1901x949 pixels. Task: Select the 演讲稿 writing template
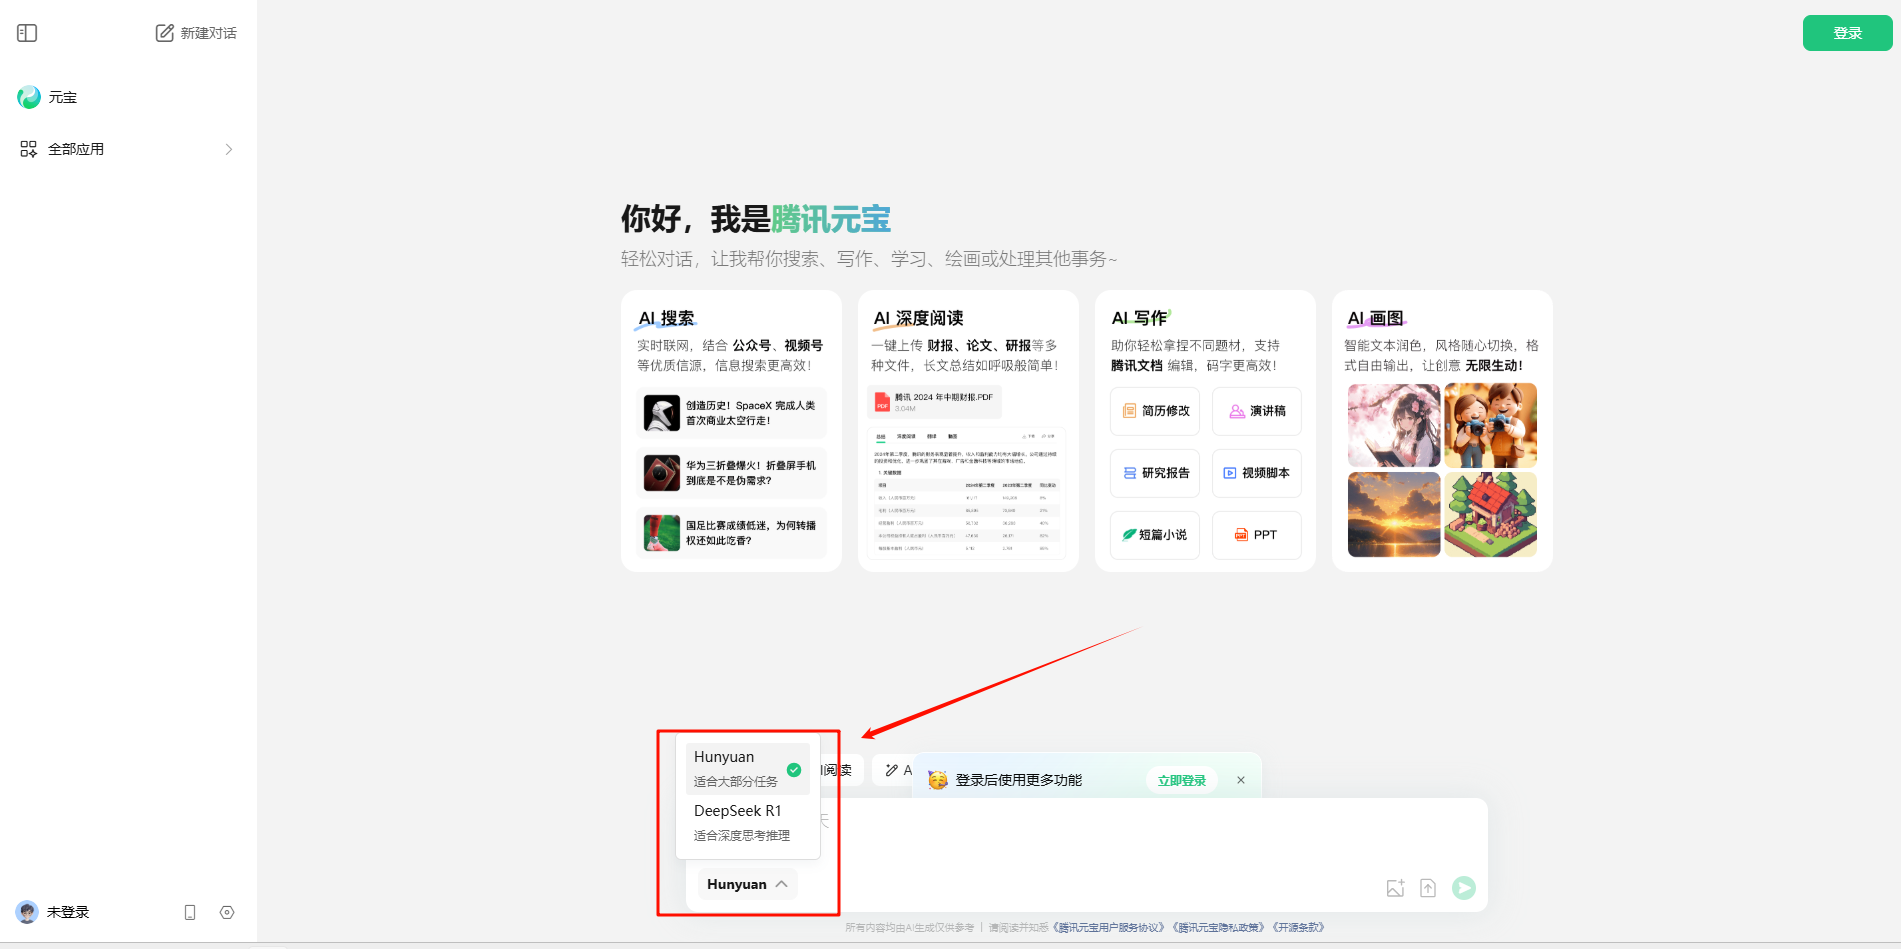click(x=1257, y=411)
